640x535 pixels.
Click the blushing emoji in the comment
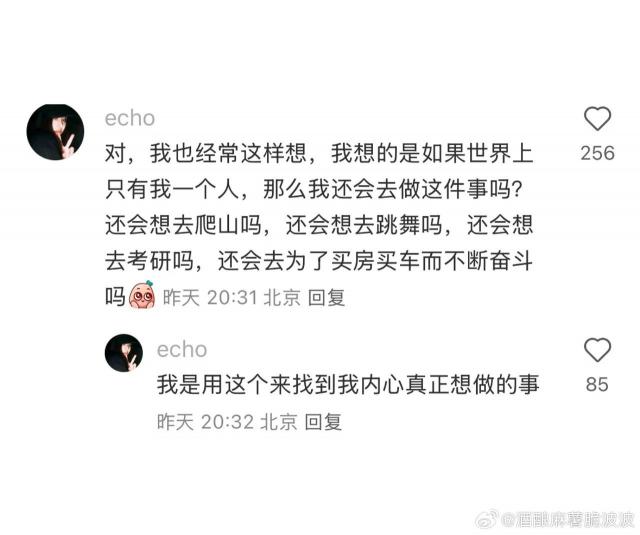pyautogui.click(x=142, y=295)
